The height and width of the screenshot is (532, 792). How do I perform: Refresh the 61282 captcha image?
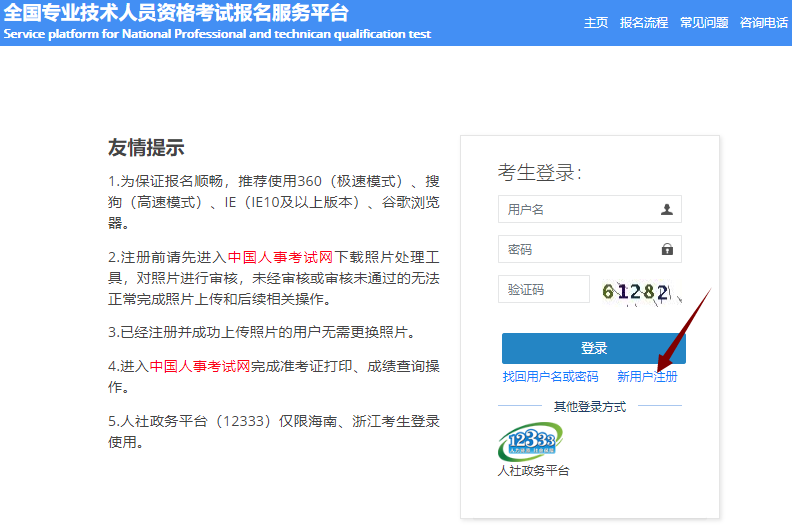(x=640, y=291)
